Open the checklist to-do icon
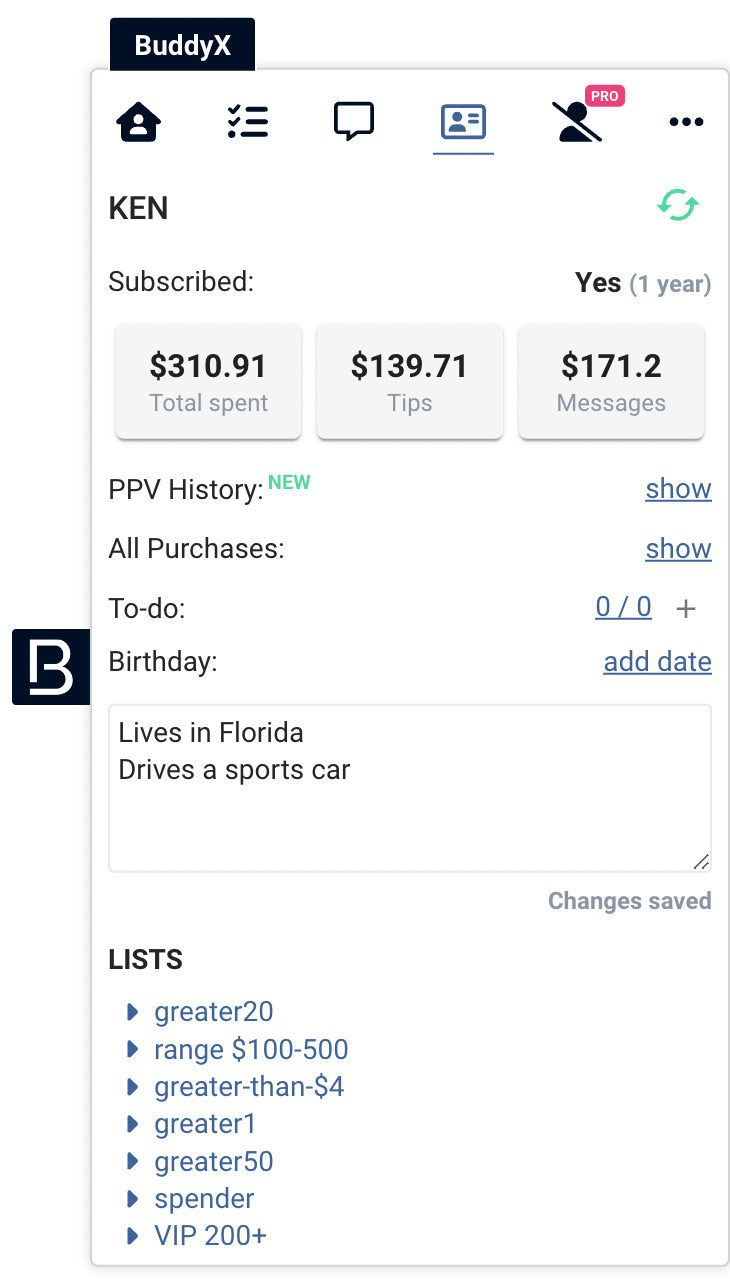Screen dimensions: 730x1279 click(x=247, y=122)
